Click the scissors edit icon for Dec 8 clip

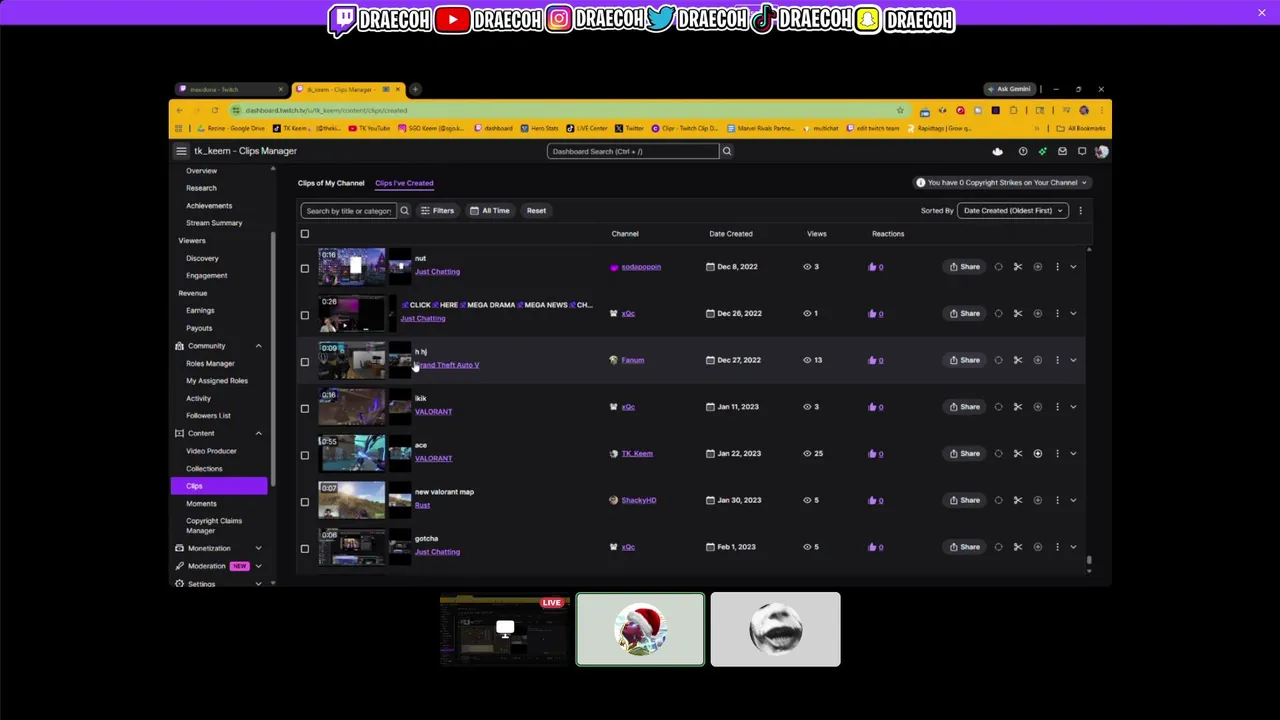click(x=1018, y=267)
